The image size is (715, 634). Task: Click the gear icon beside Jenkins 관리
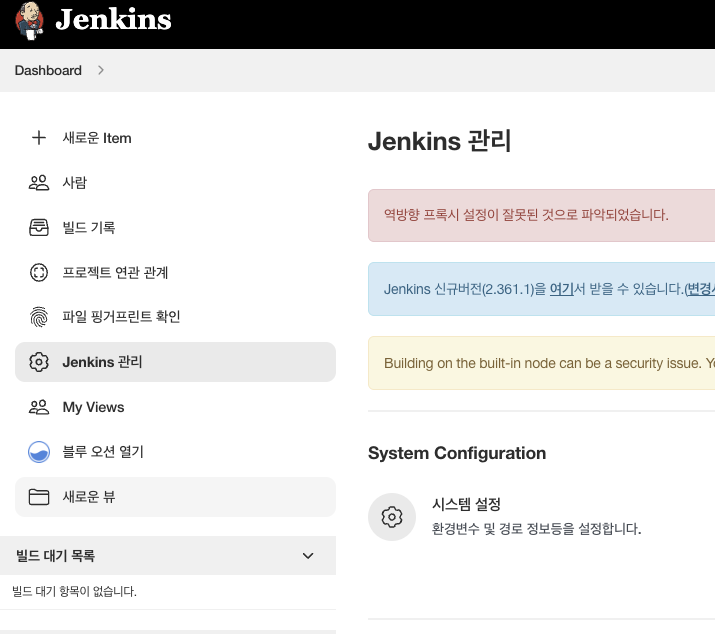click(x=39, y=362)
